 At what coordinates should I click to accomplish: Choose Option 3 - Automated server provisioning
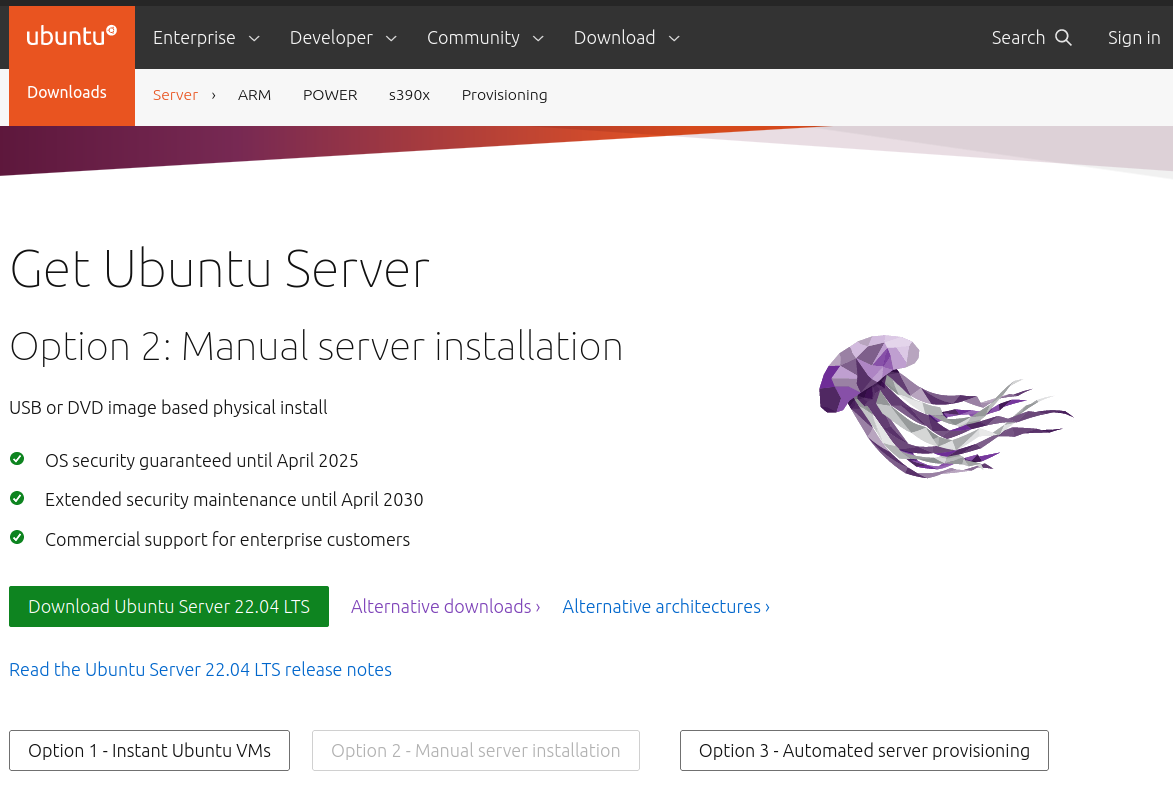(x=864, y=750)
